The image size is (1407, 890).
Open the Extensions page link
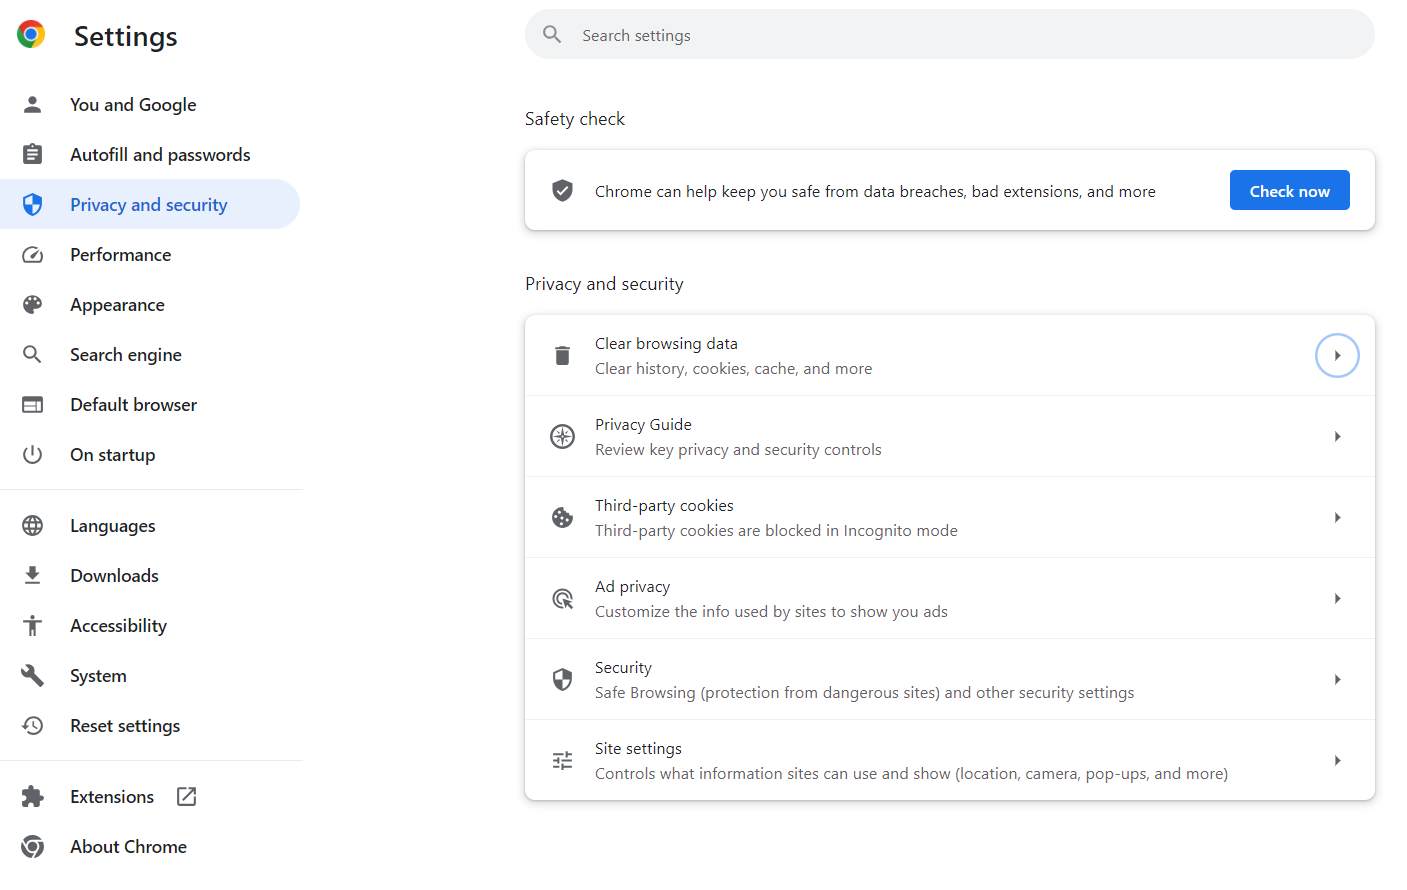pyautogui.click(x=150, y=796)
